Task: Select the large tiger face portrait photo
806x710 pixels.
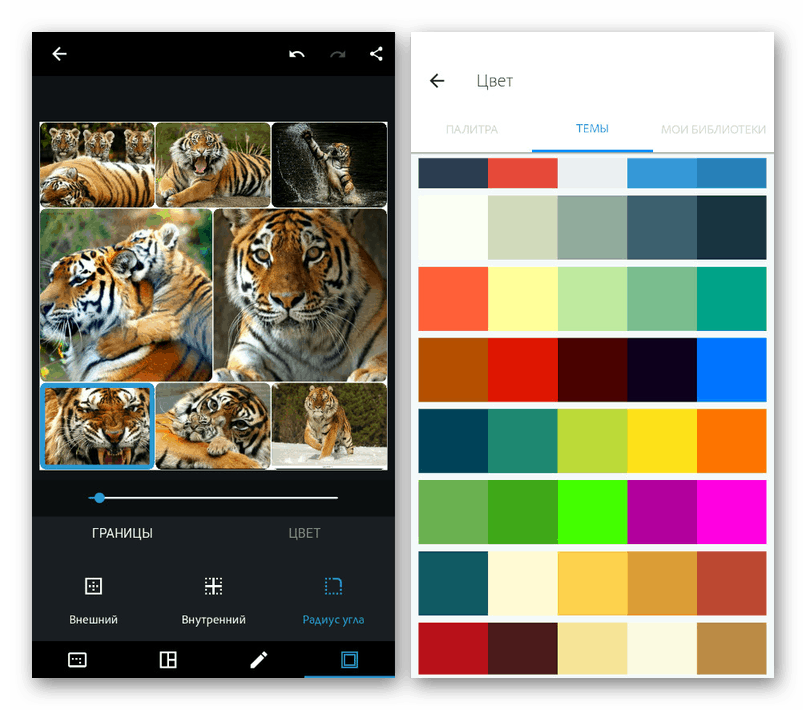Action: (x=301, y=295)
